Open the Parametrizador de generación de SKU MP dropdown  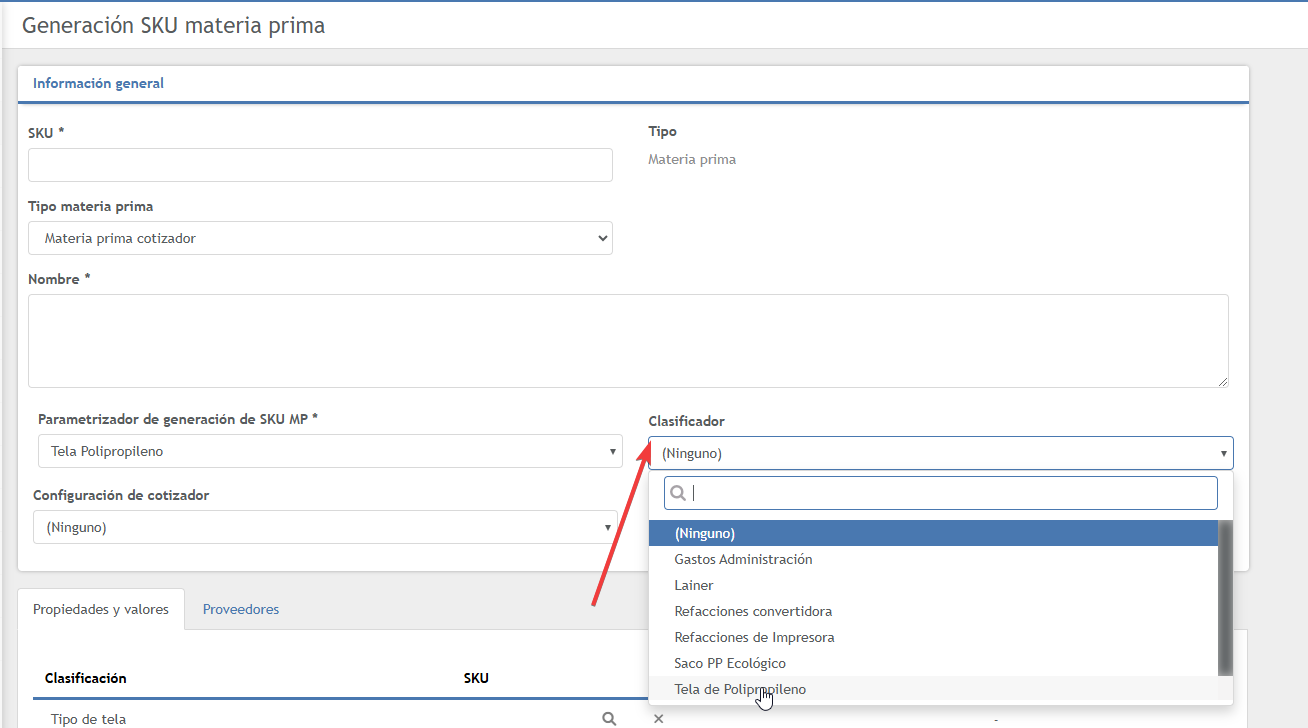(x=330, y=451)
